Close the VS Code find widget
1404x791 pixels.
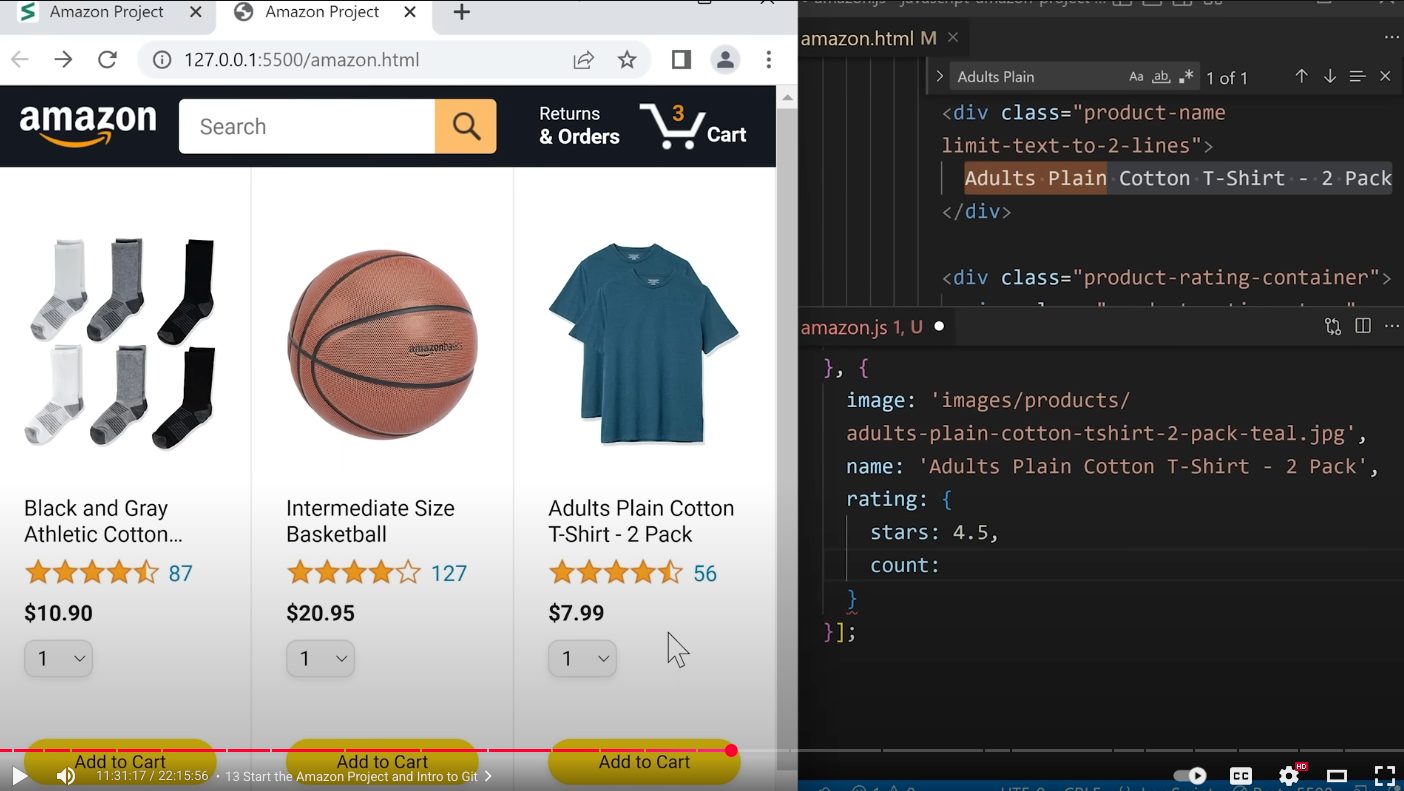pos(1385,77)
